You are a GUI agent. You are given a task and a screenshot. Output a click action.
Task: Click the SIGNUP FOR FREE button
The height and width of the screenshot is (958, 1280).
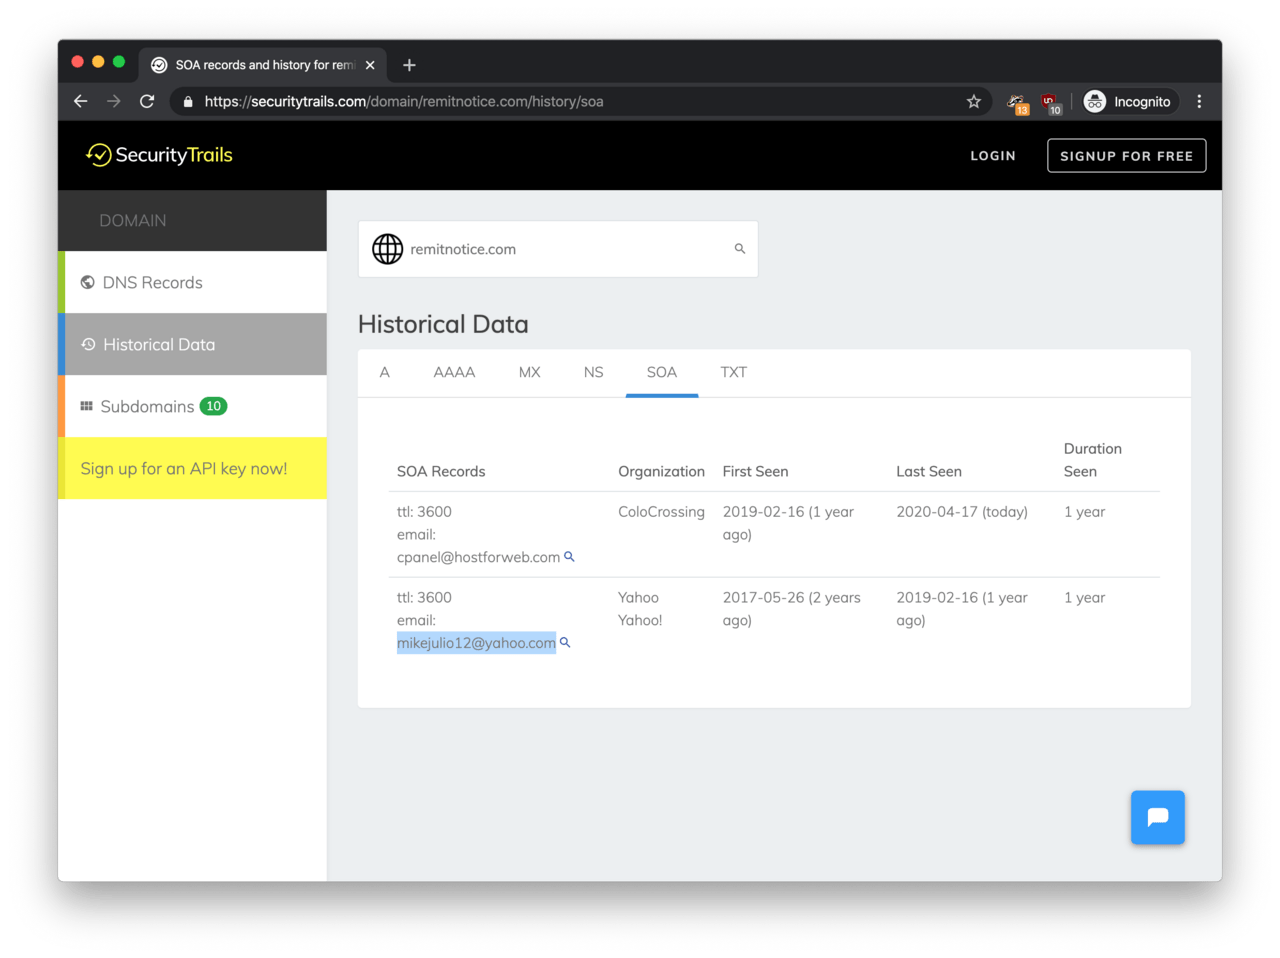point(1127,156)
